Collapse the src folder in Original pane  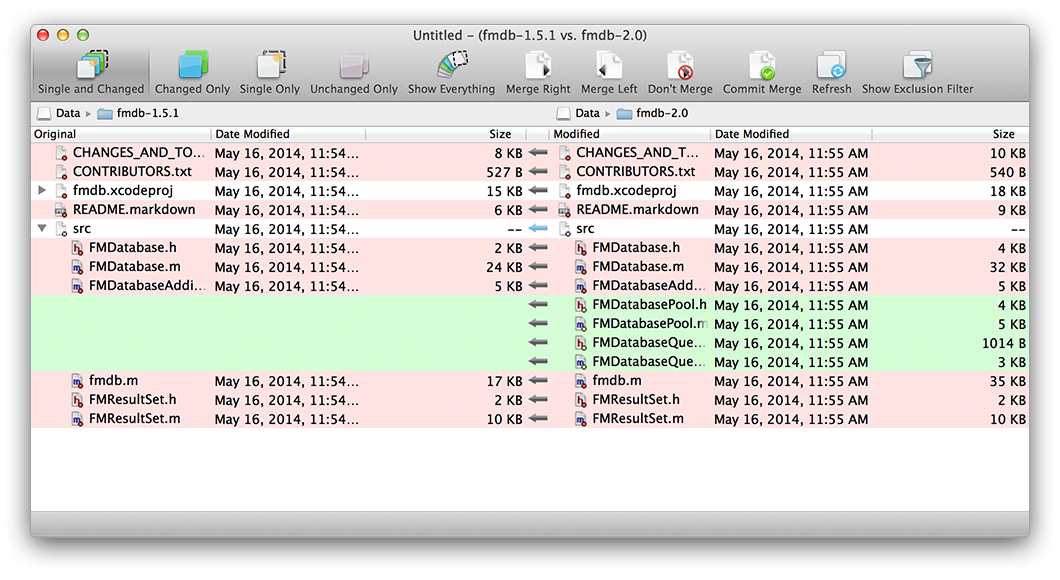41,229
